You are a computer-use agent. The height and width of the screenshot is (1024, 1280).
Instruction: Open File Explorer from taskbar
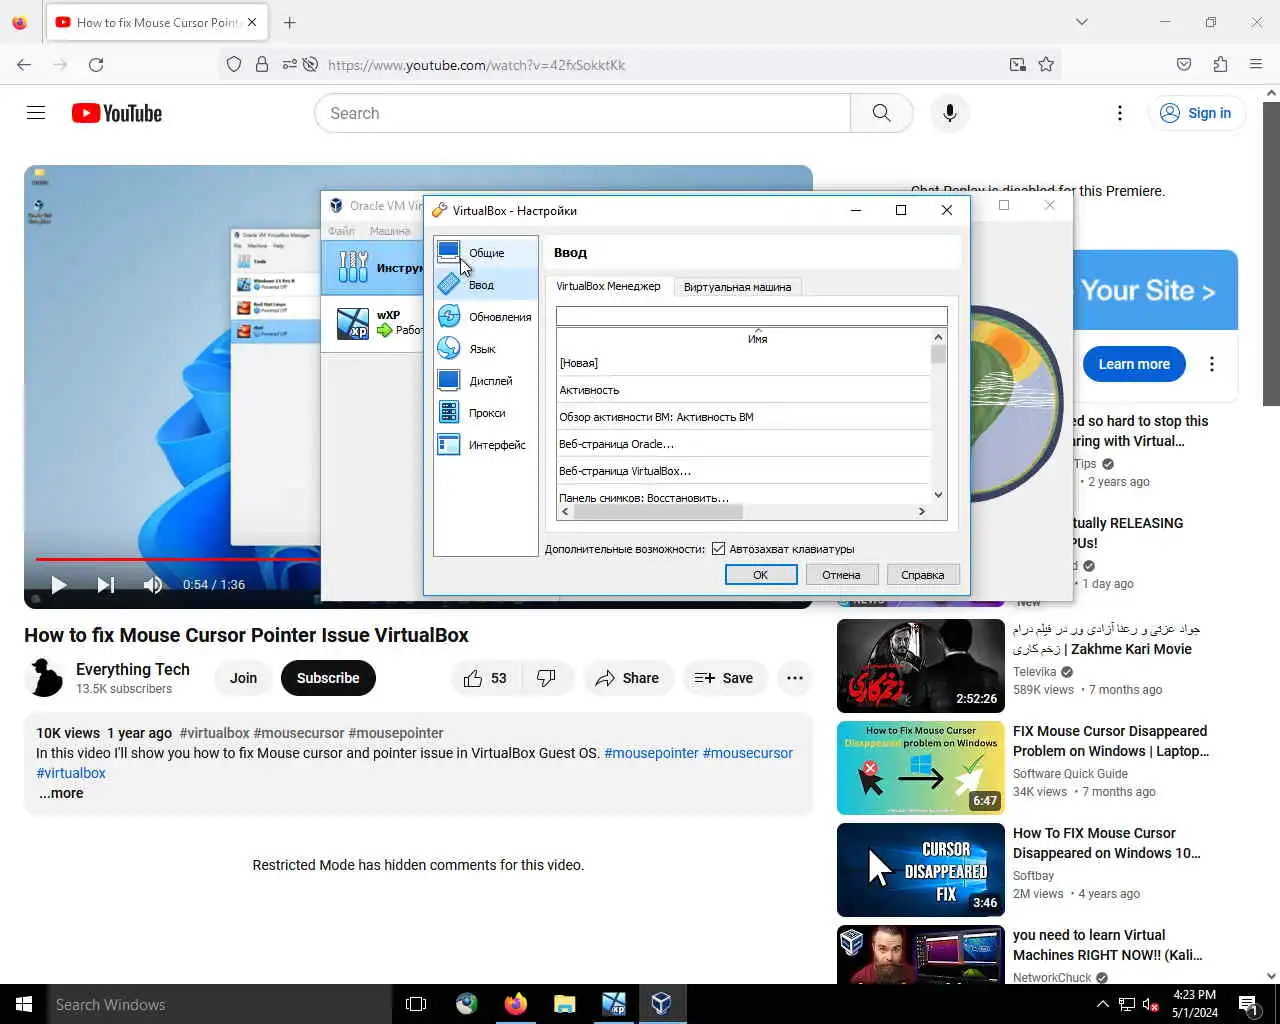564,1004
